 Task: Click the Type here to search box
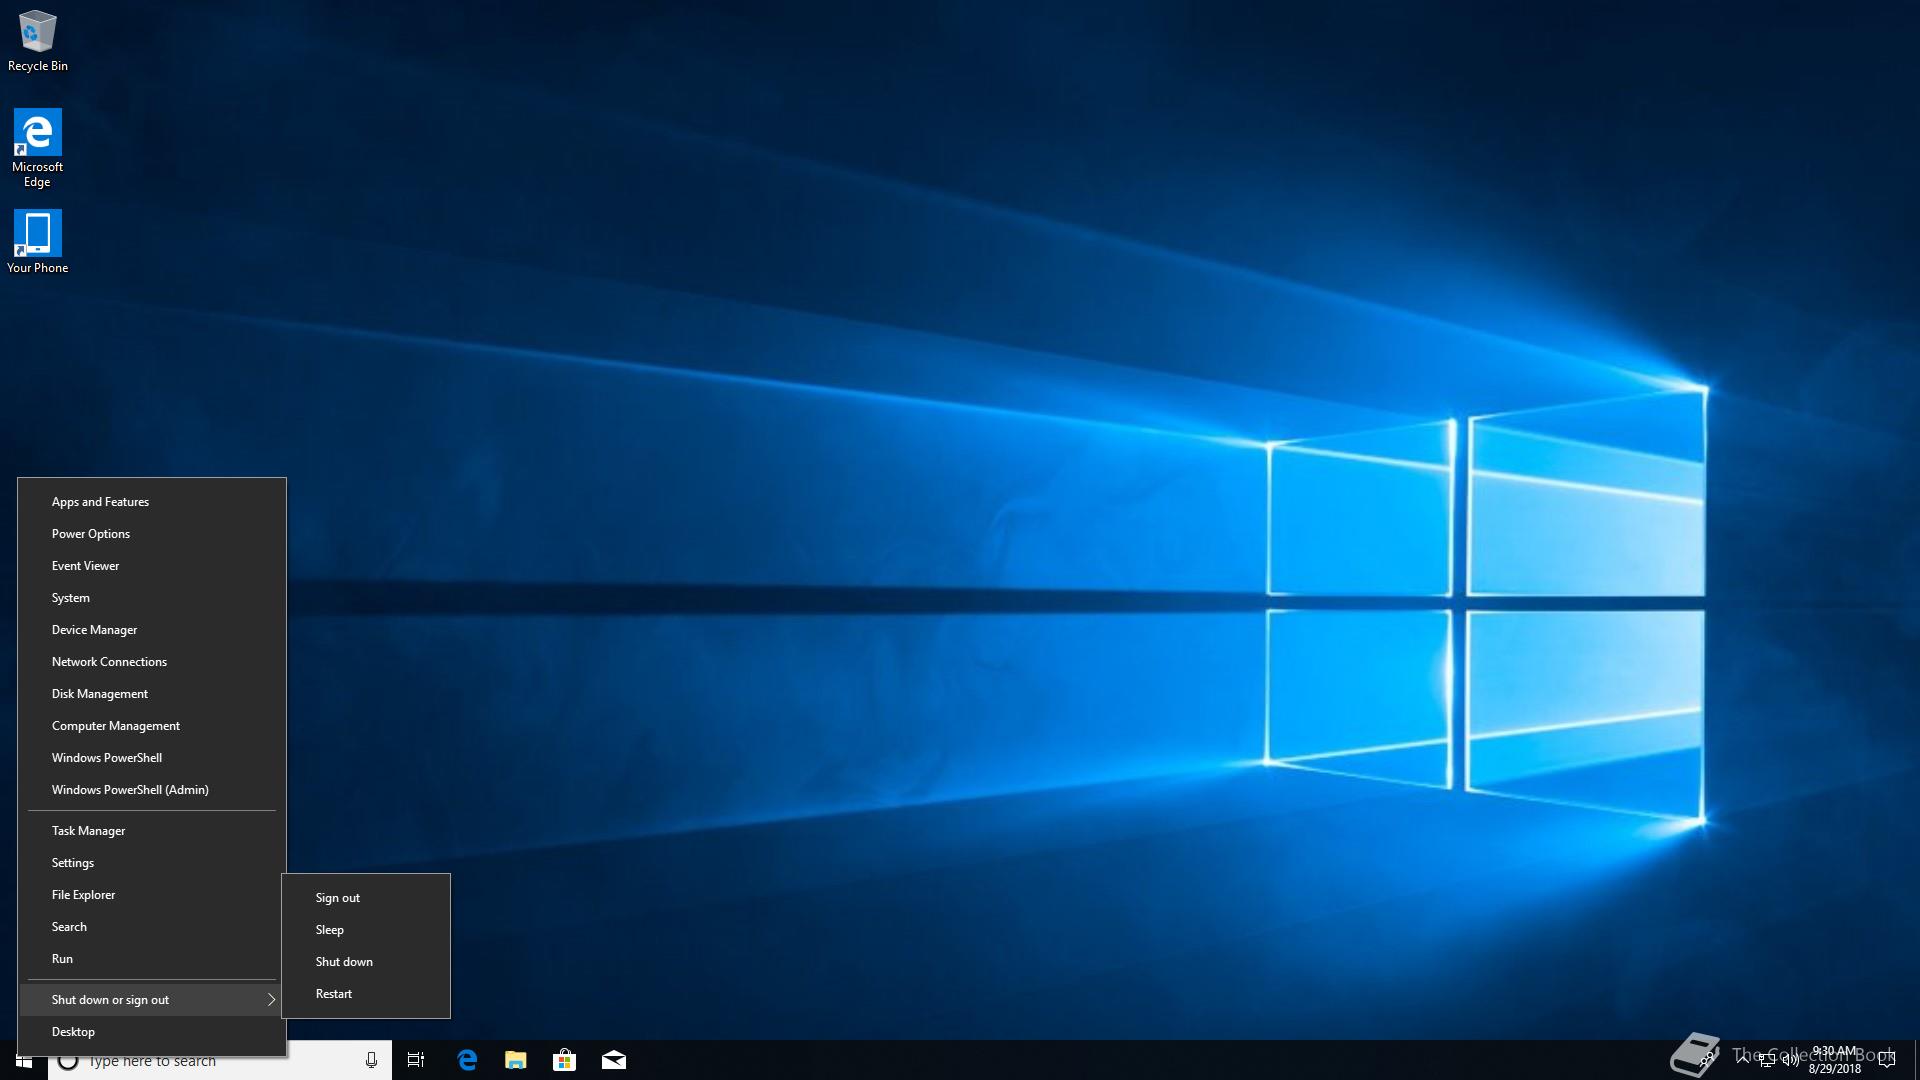[x=220, y=1060]
